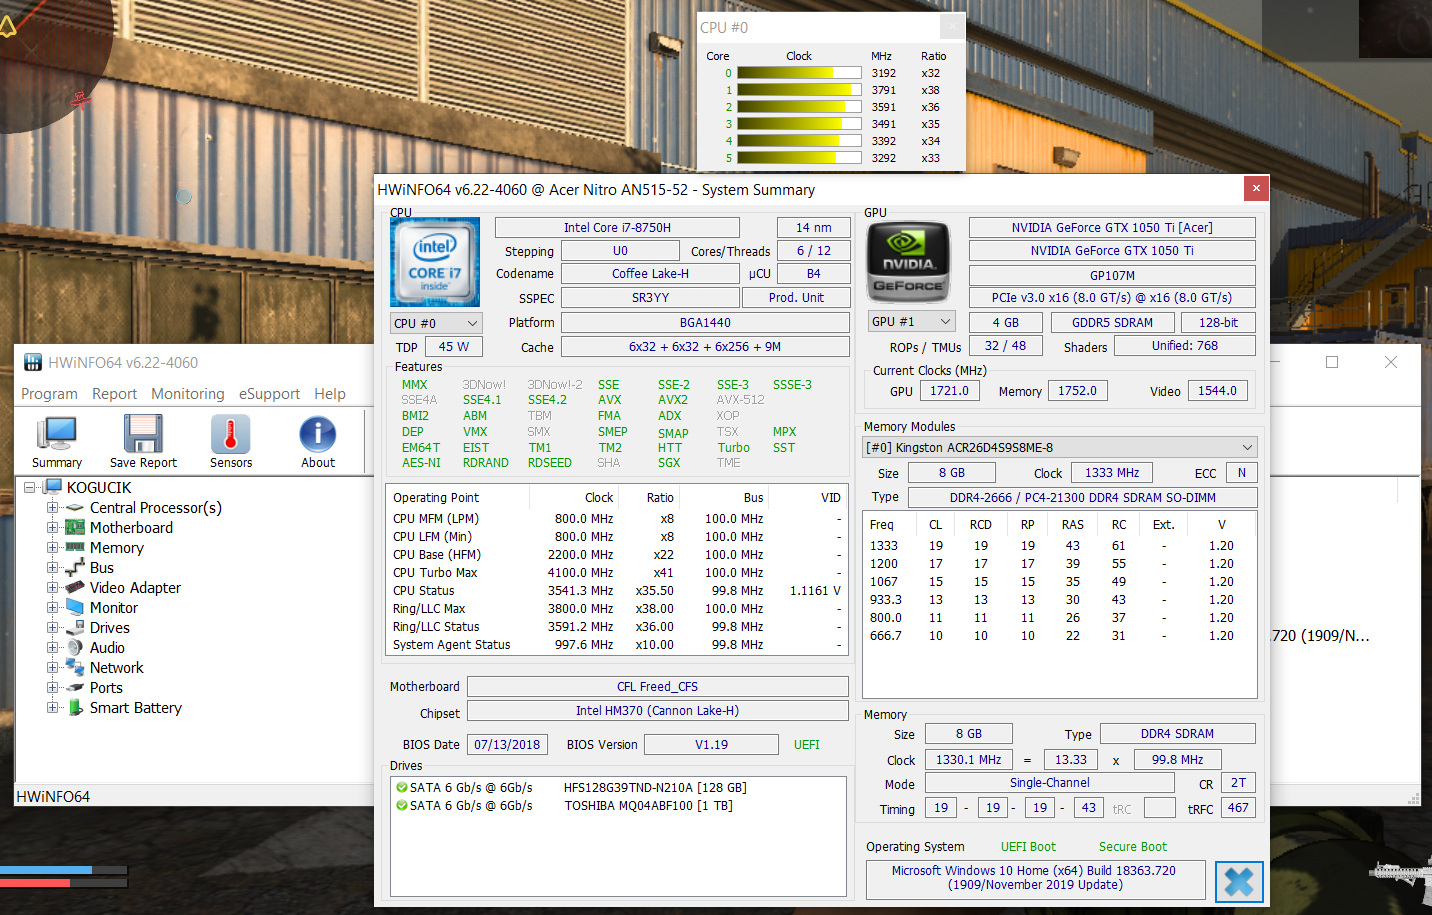The width and height of the screenshot is (1432, 915).
Task: Expand the Network tree node
Action: [52, 667]
